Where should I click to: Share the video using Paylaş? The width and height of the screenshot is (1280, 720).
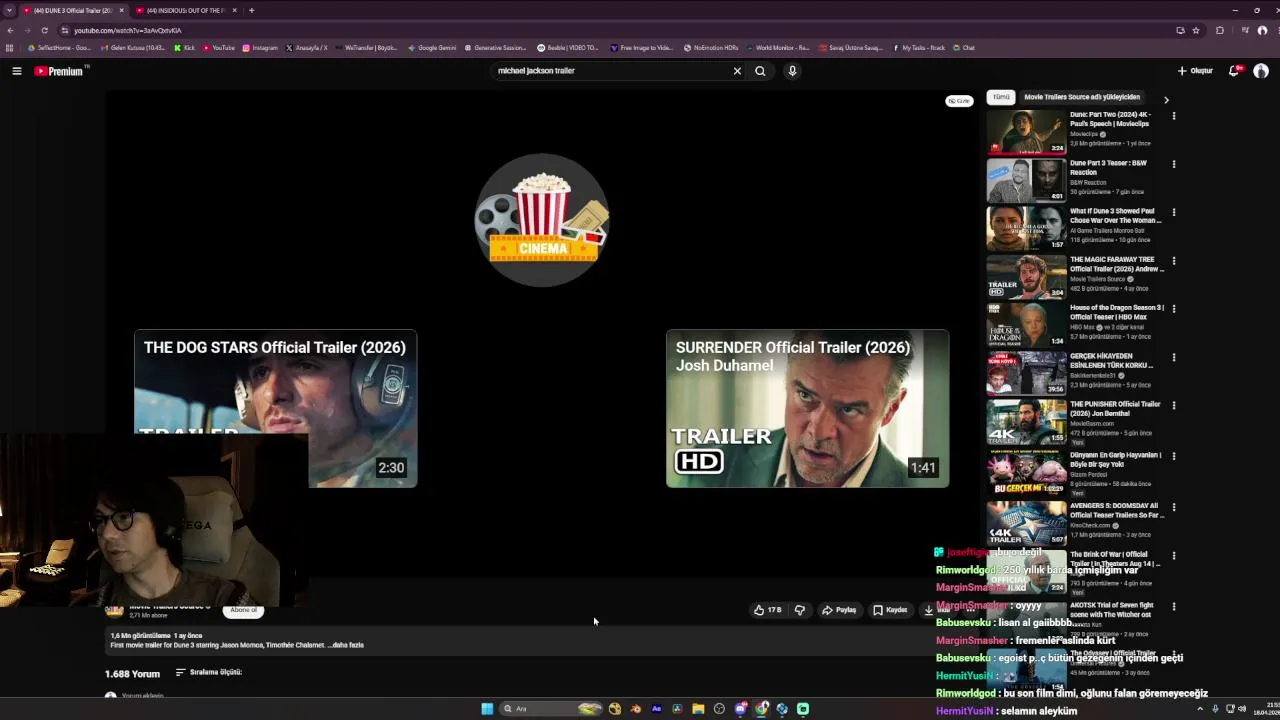point(839,610)
